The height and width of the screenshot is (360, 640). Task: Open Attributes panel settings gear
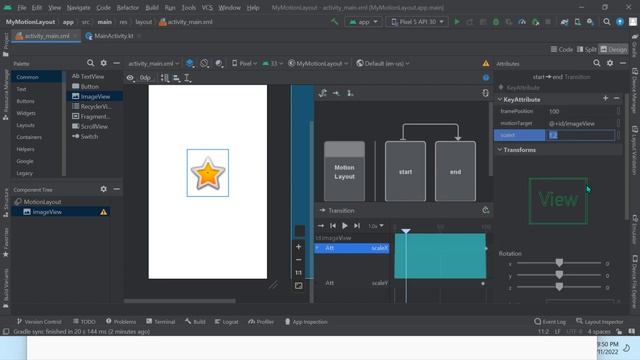(610, 63)
